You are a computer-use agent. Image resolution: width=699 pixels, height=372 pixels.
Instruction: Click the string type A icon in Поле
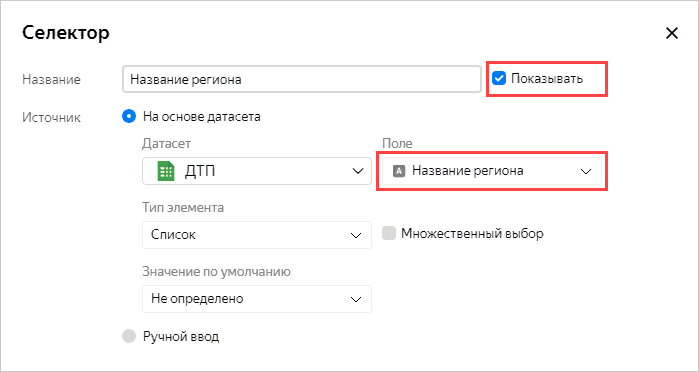[x=399, y=171]
